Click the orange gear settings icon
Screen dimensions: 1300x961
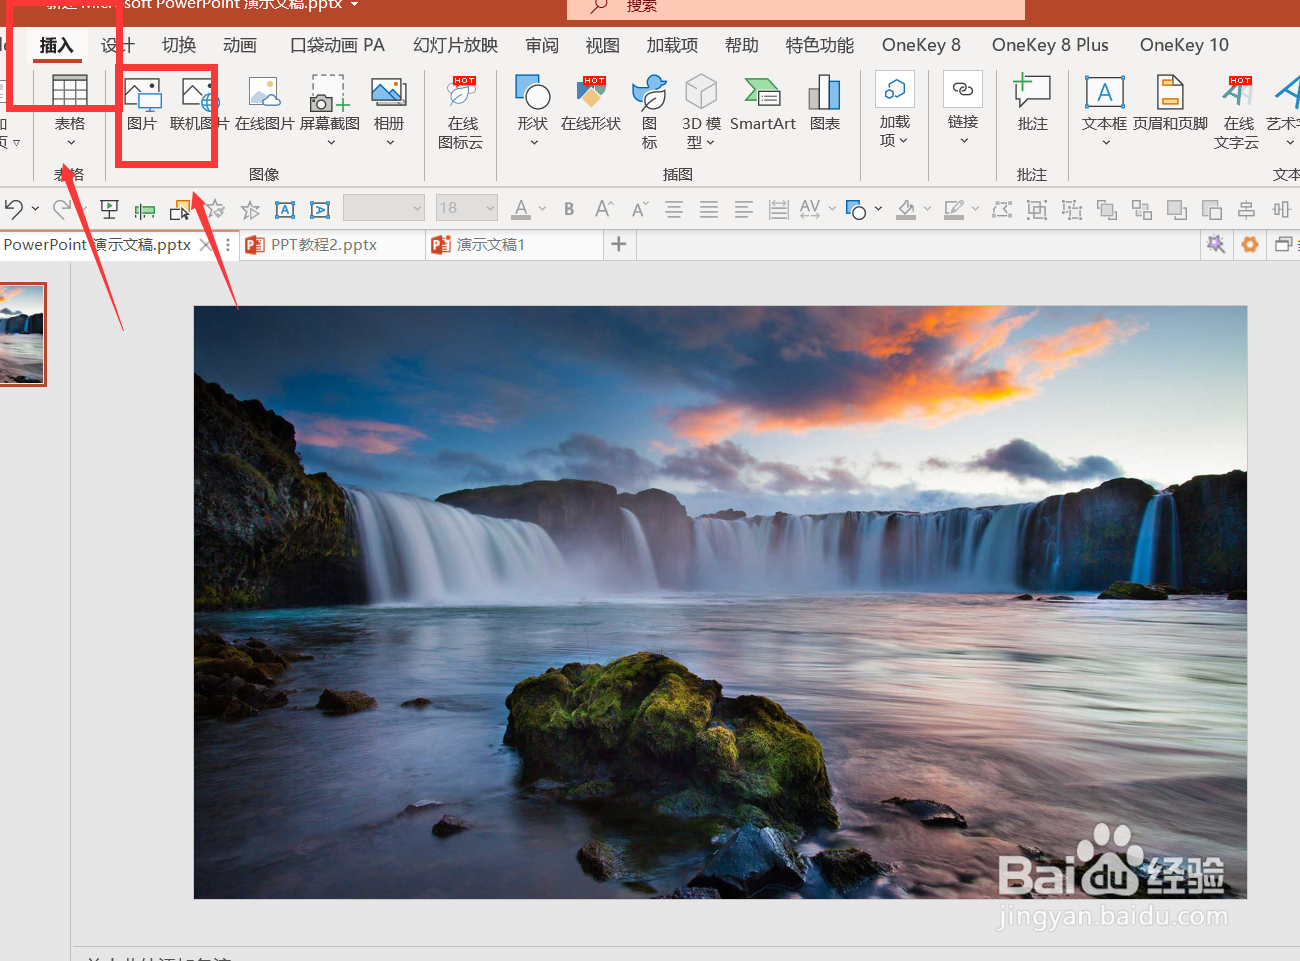[x=1249, y=244]
